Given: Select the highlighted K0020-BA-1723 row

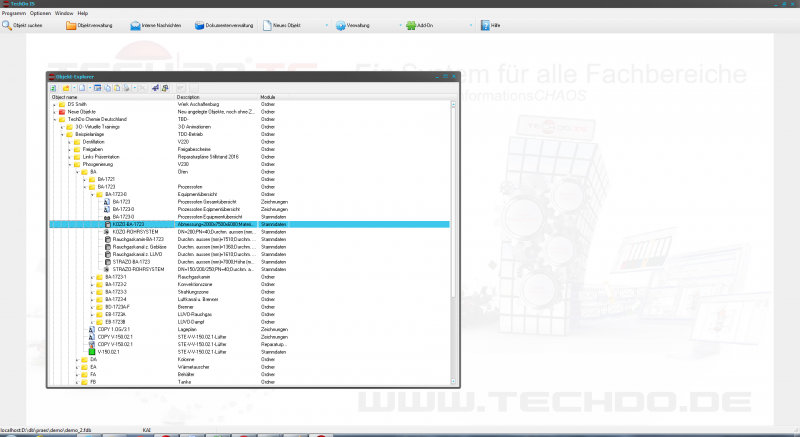Looking at the screenshot, I should coord(249,224).
